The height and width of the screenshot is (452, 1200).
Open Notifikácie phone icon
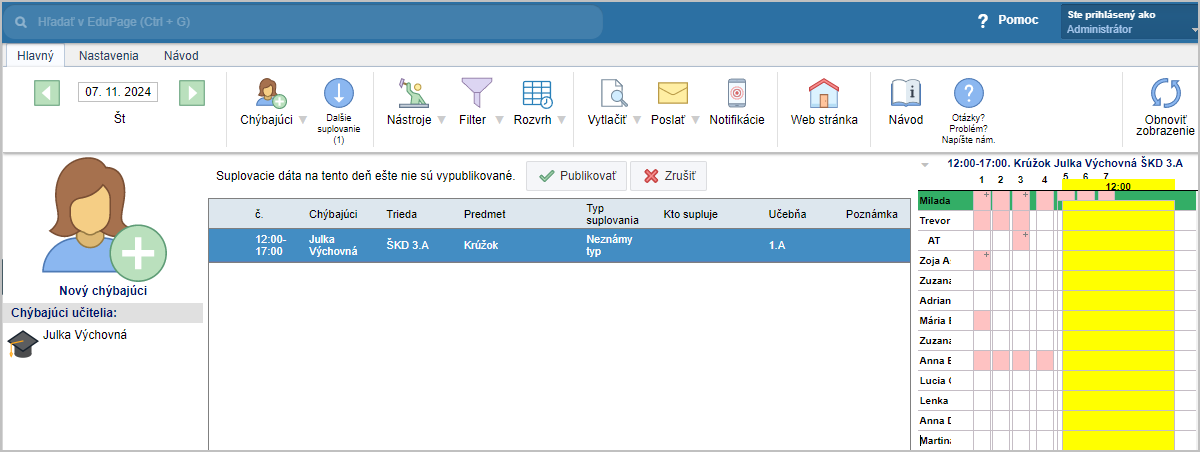point(736,93)
